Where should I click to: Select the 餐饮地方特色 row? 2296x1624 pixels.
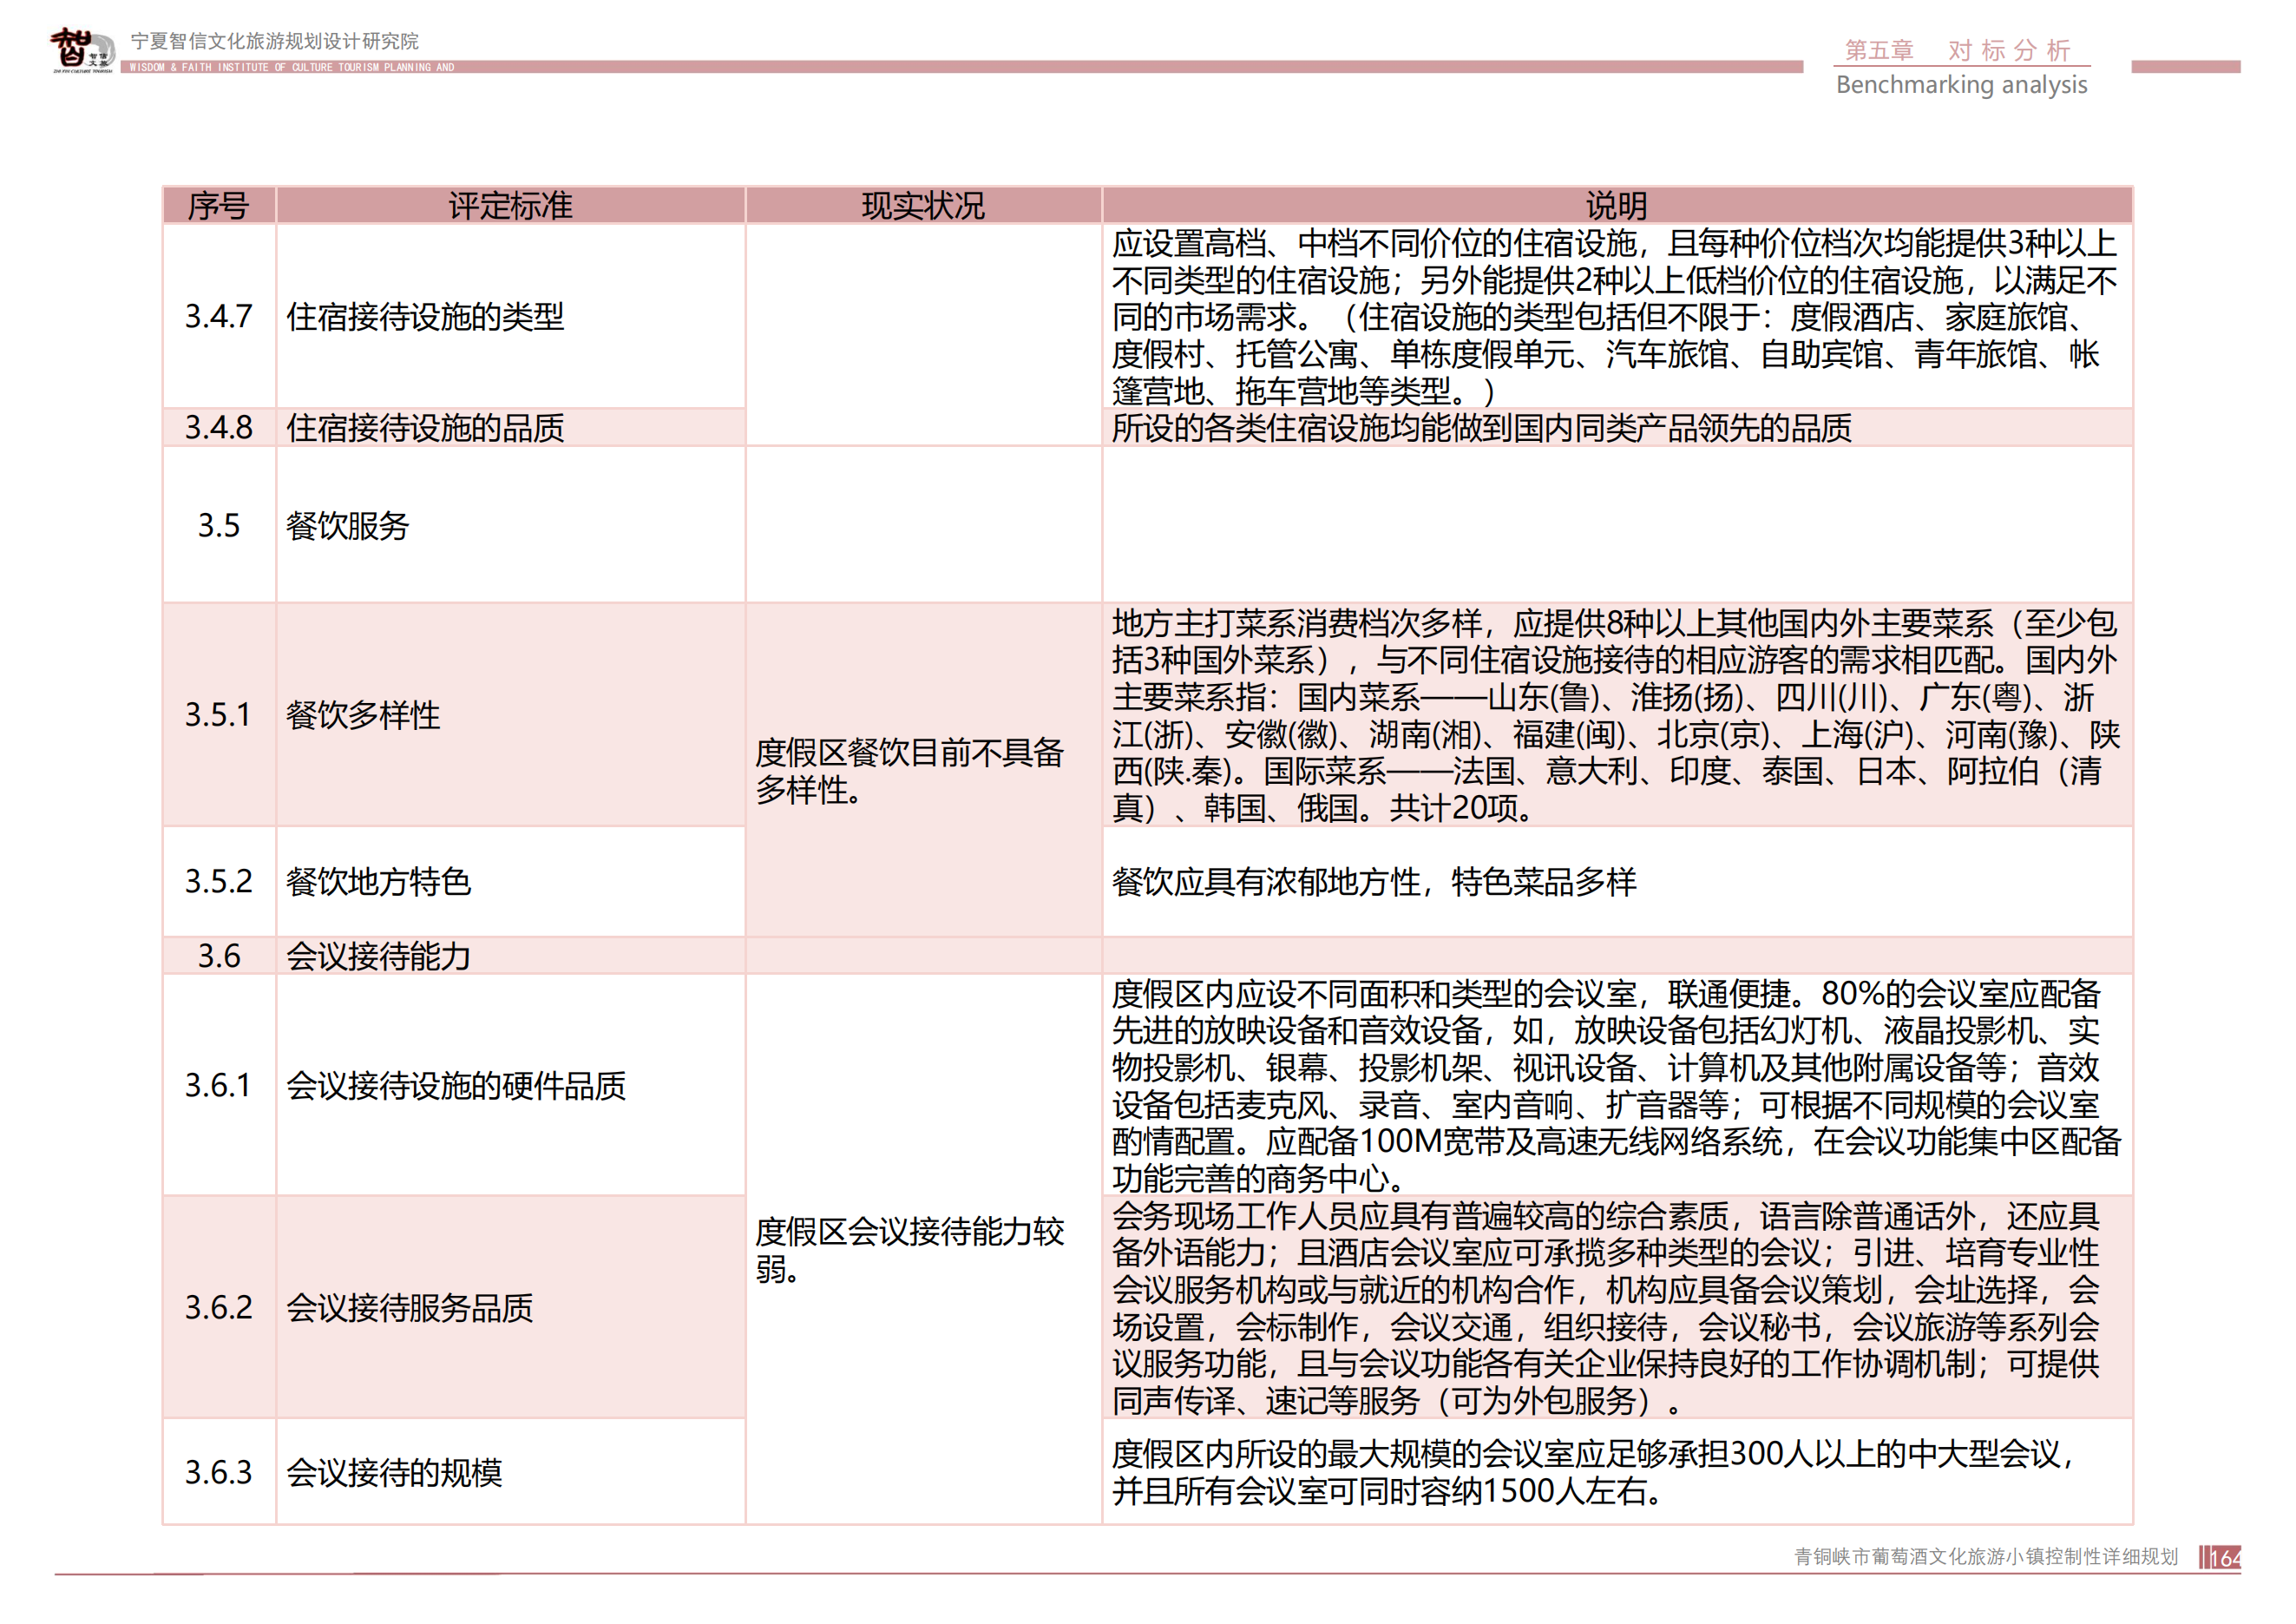click(x=380, y=883)
